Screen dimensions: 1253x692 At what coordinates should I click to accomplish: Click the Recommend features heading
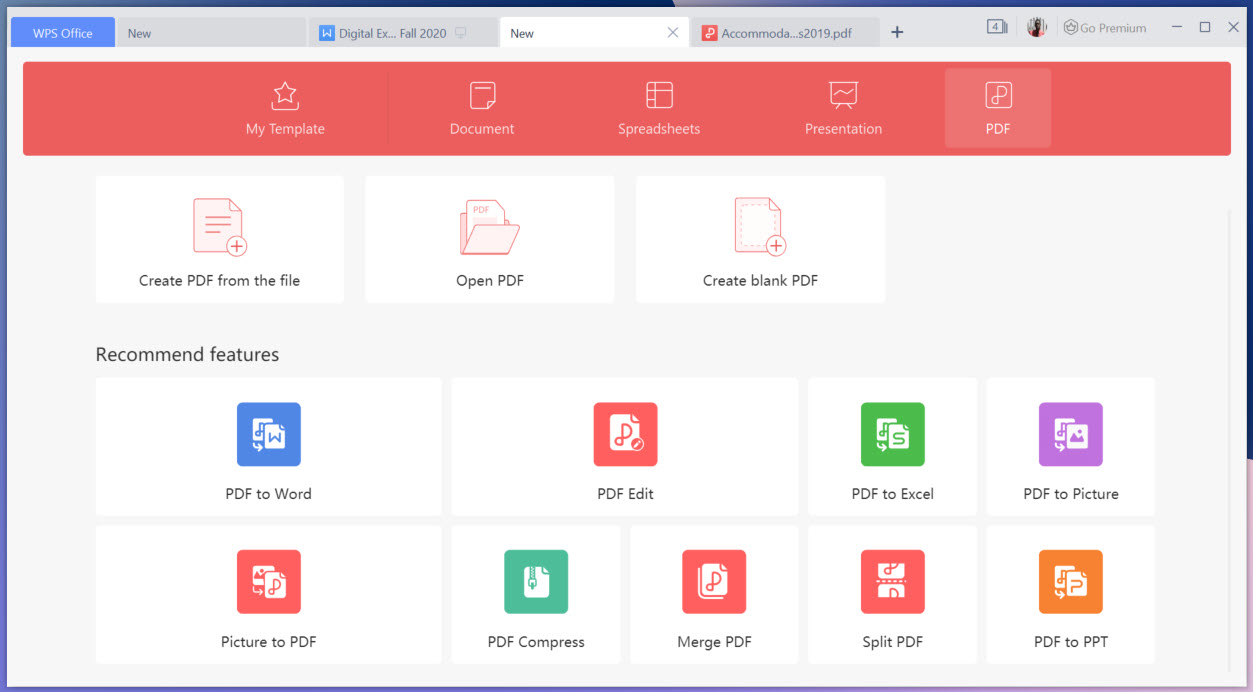[187, 355]
